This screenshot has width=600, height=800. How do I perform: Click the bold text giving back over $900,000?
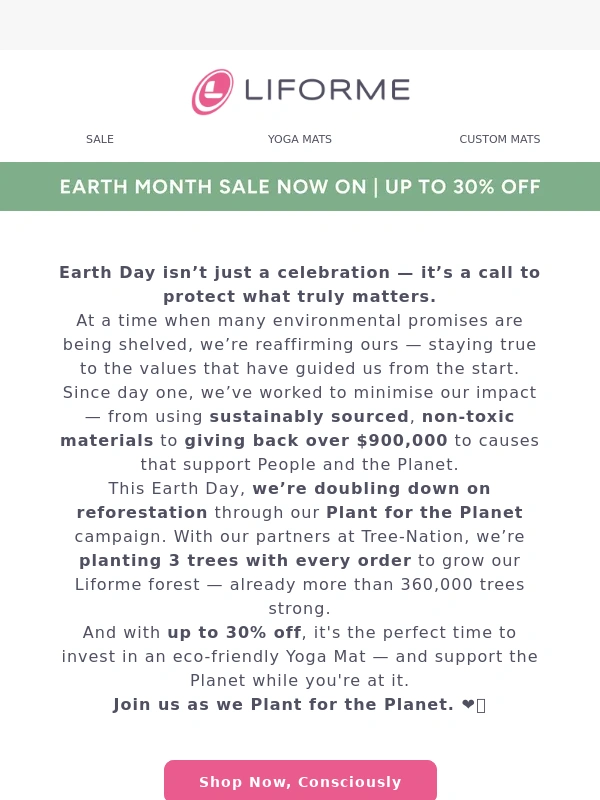pyautogui.click(x=316, y=440)
